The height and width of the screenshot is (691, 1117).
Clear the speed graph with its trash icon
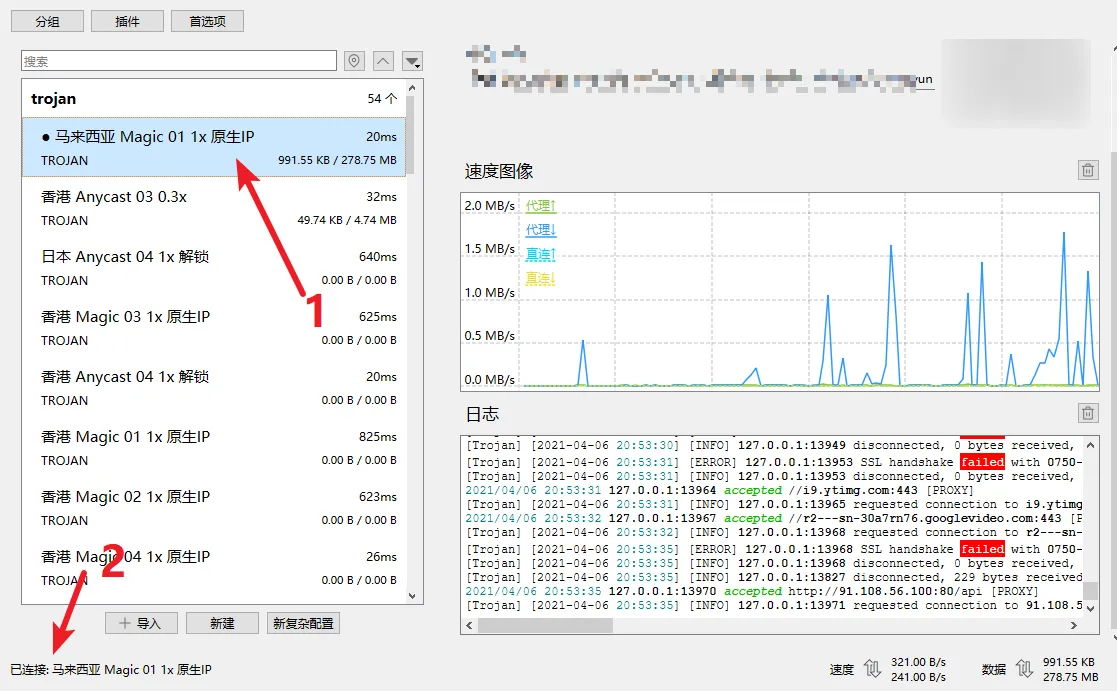click(1088, 170)
